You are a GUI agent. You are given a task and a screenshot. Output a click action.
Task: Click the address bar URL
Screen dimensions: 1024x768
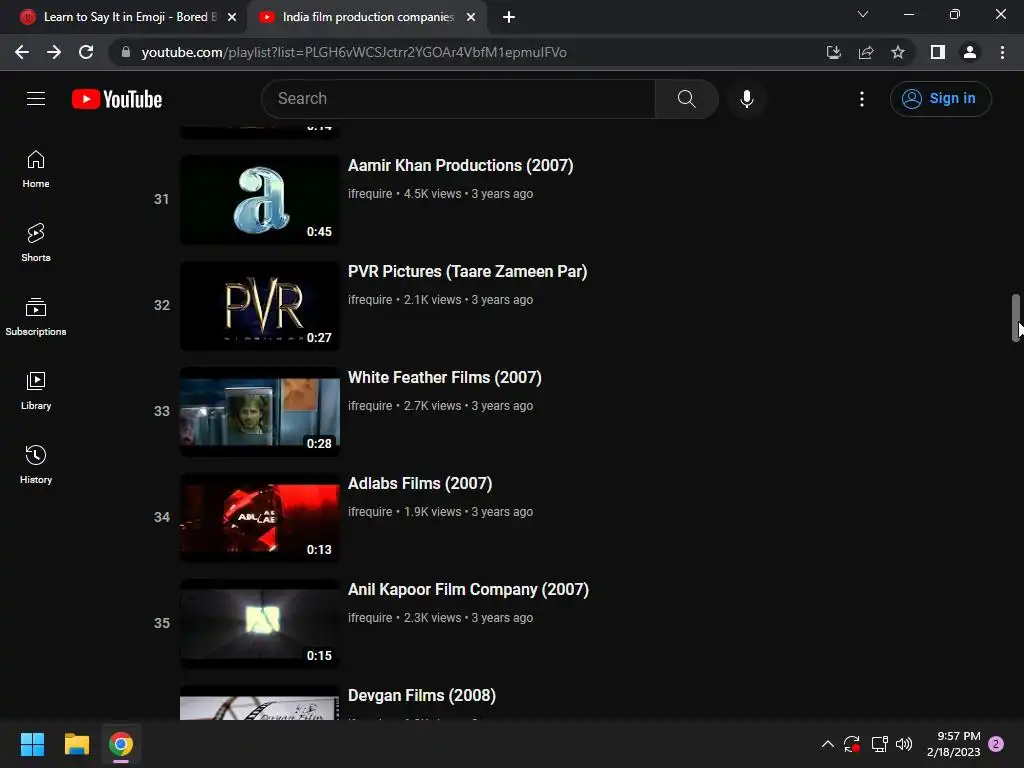[x=354, y=52]
